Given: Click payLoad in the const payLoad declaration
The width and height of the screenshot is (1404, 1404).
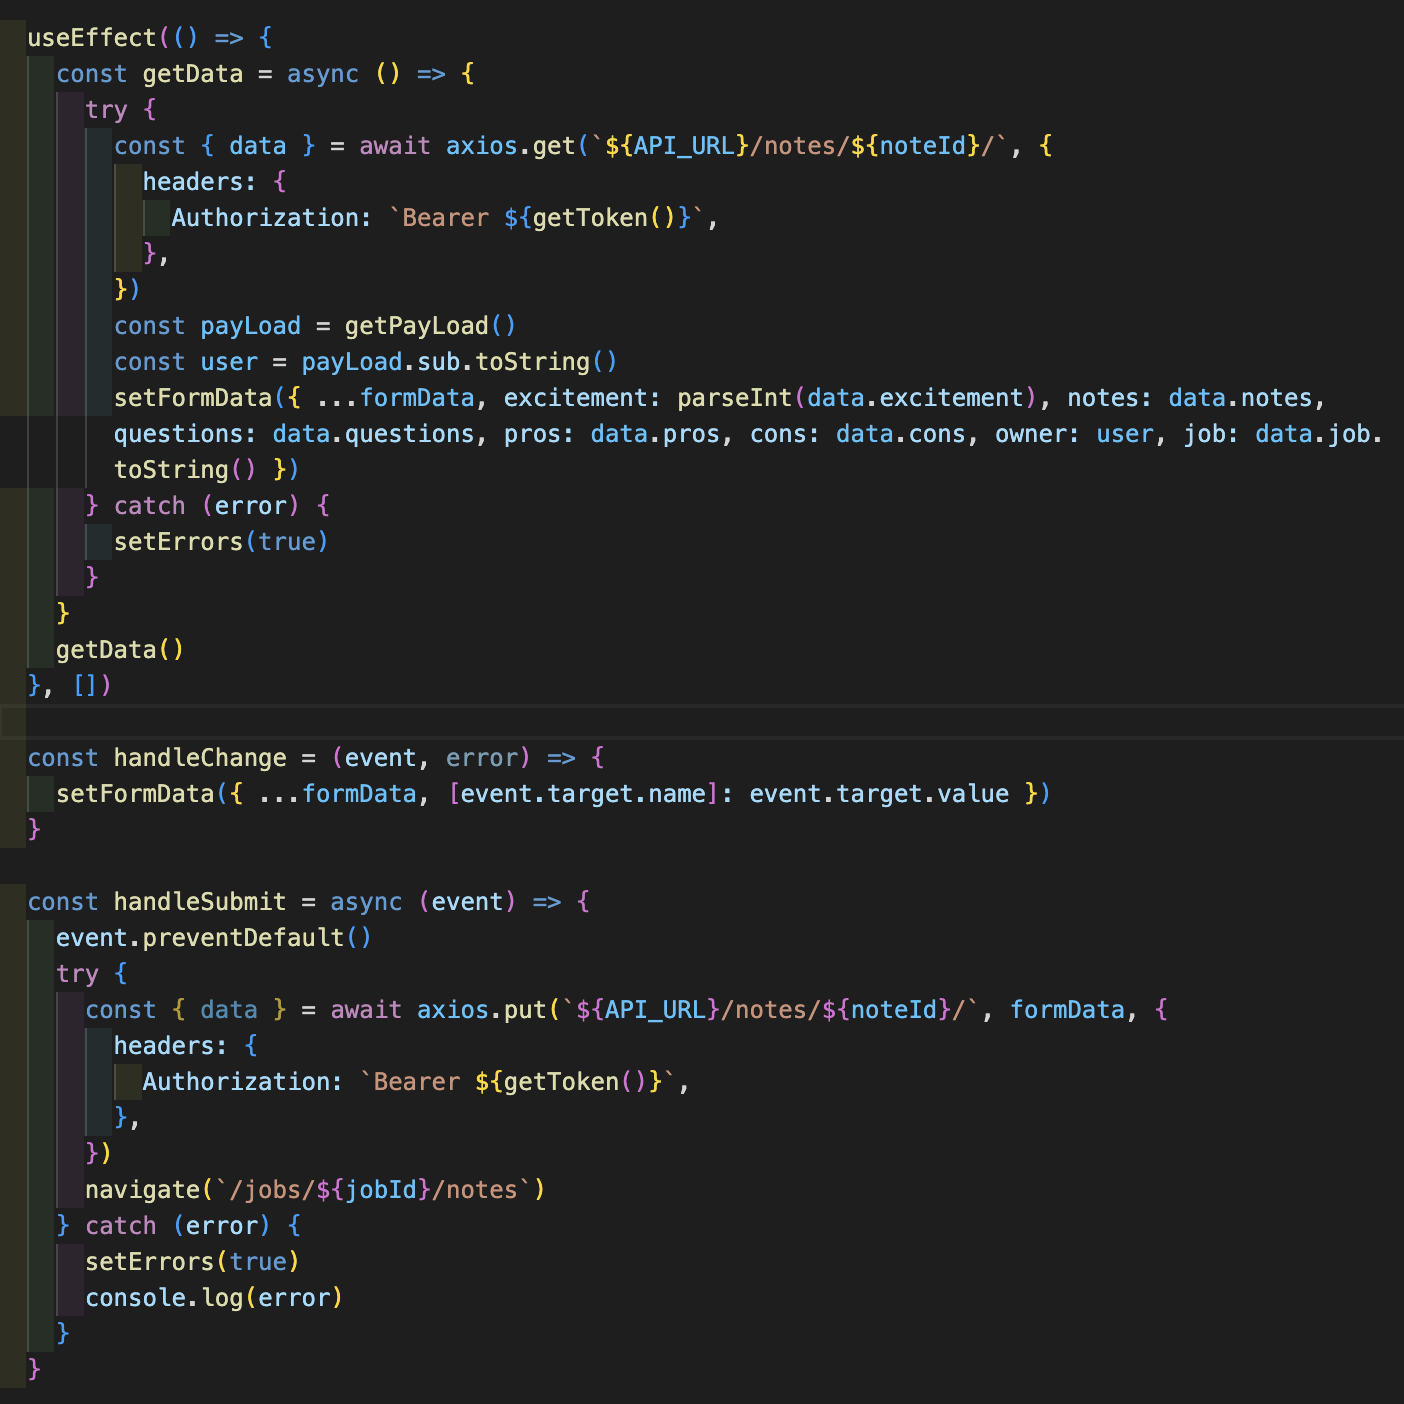Looking at the screenshot, I should point(251,326).
